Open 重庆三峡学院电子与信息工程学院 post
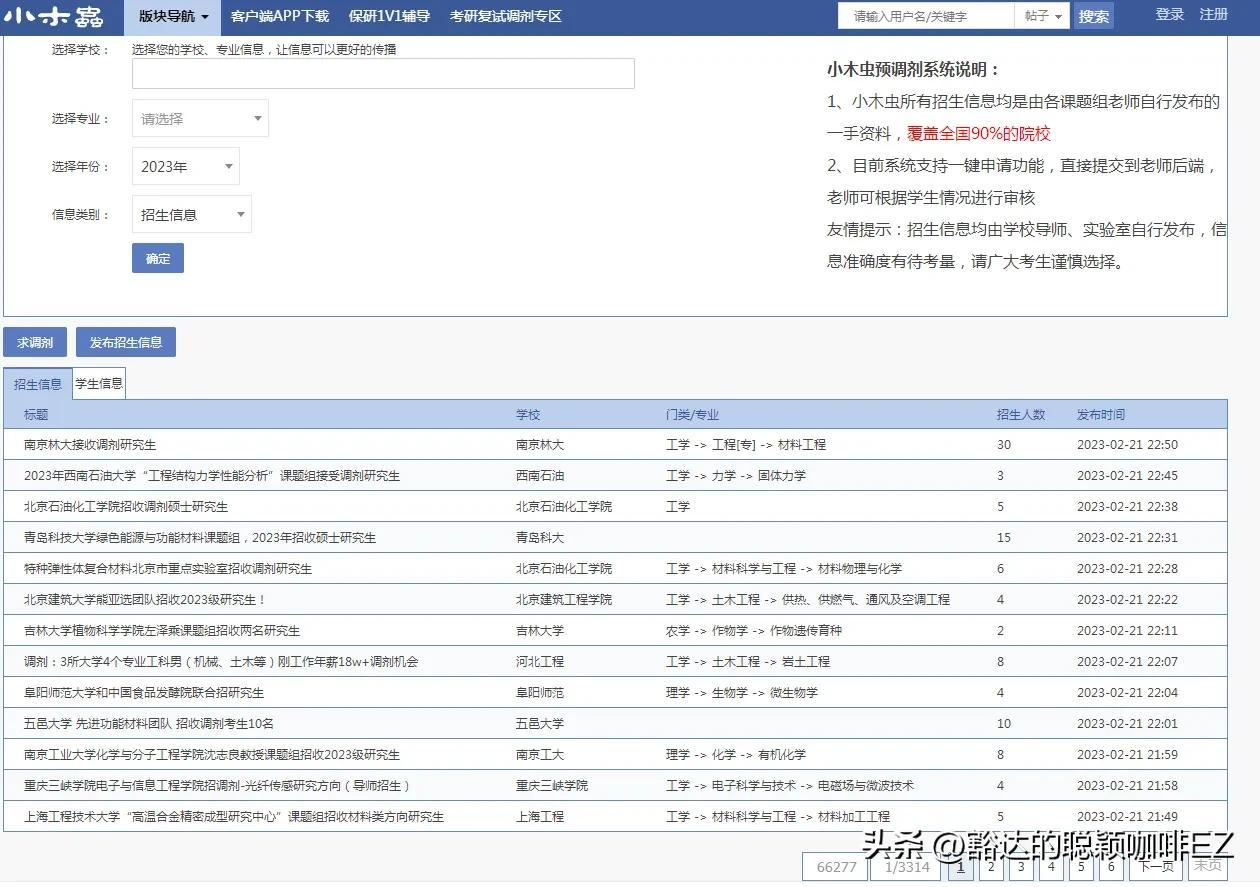The image size is (1260, 887). (217, 785)
